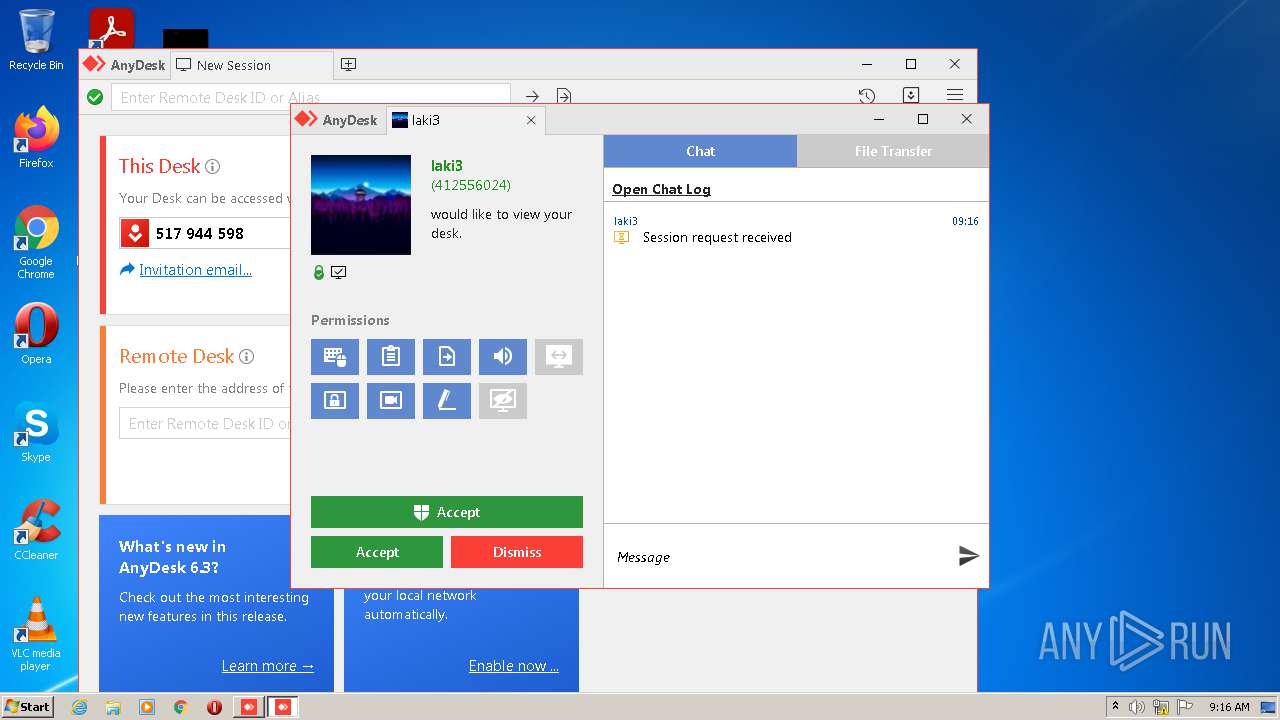Click the green Accept button with shield
Image resolution: width=1280 pixels, height=720 pixels.
(x=447, y=512)
